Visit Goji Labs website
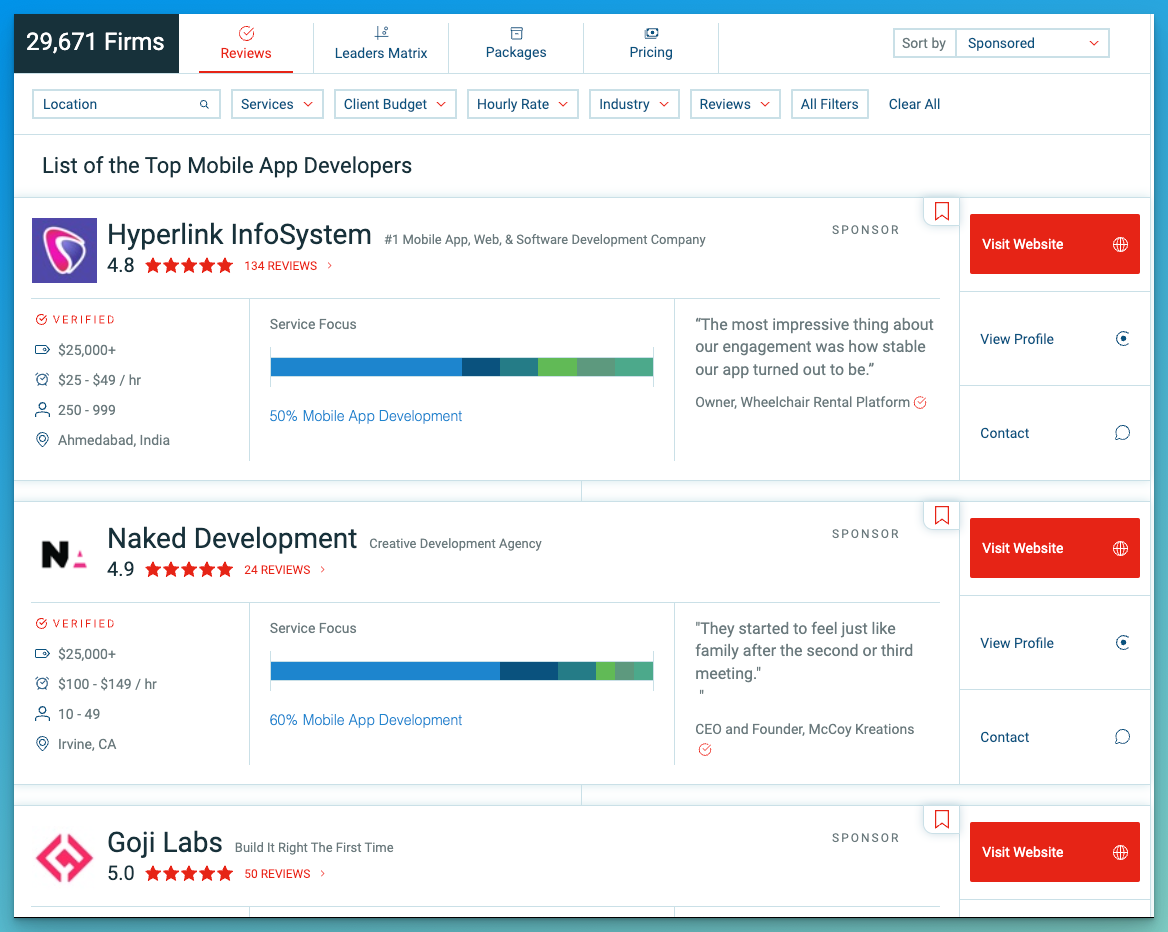This screenshot has height=932, width=1168. (1054, 852)
